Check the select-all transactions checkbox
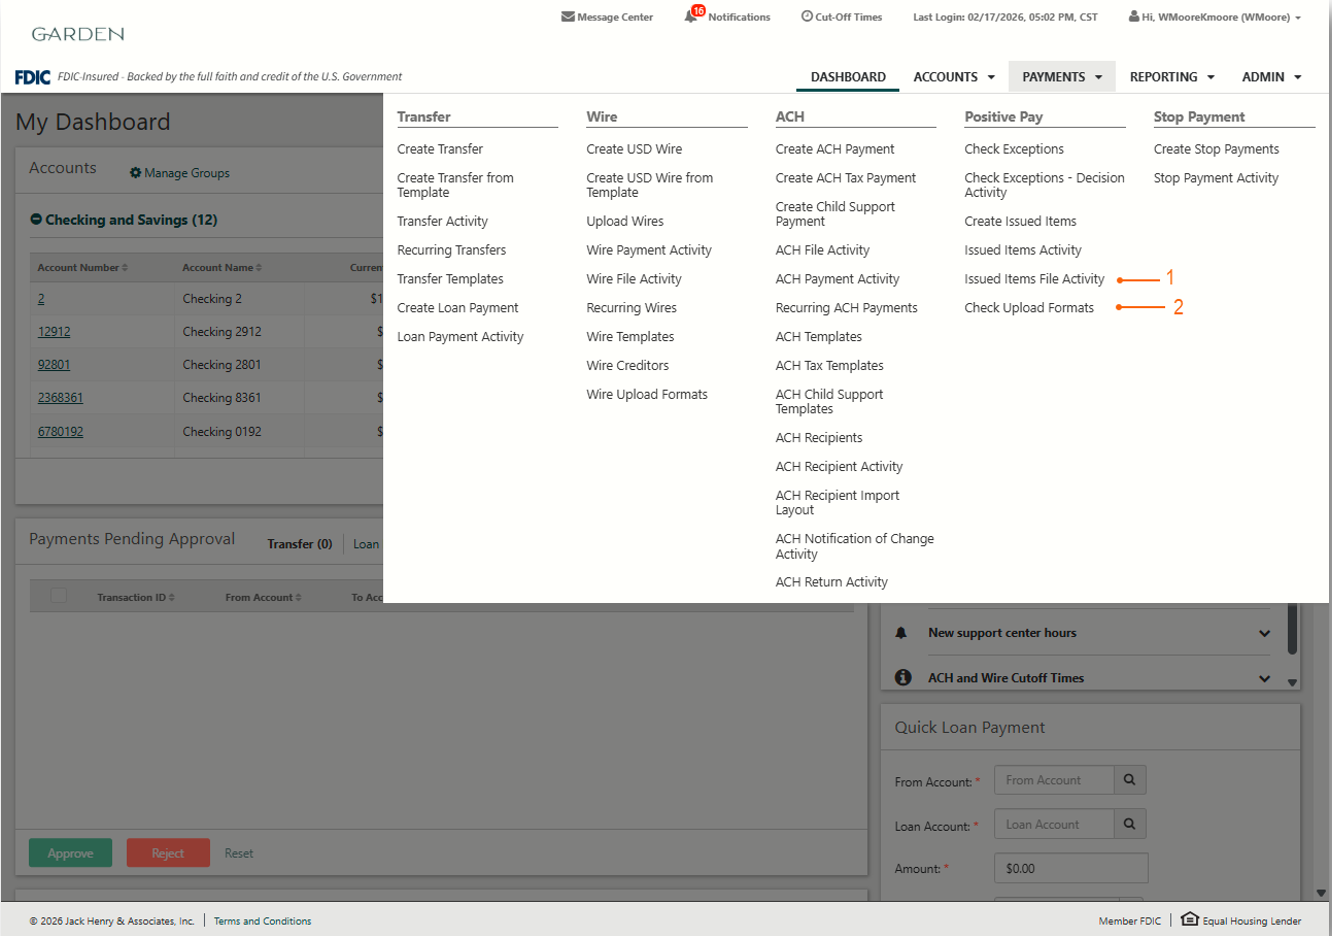The image size is (1332, 936). click(x=59, y=596)
